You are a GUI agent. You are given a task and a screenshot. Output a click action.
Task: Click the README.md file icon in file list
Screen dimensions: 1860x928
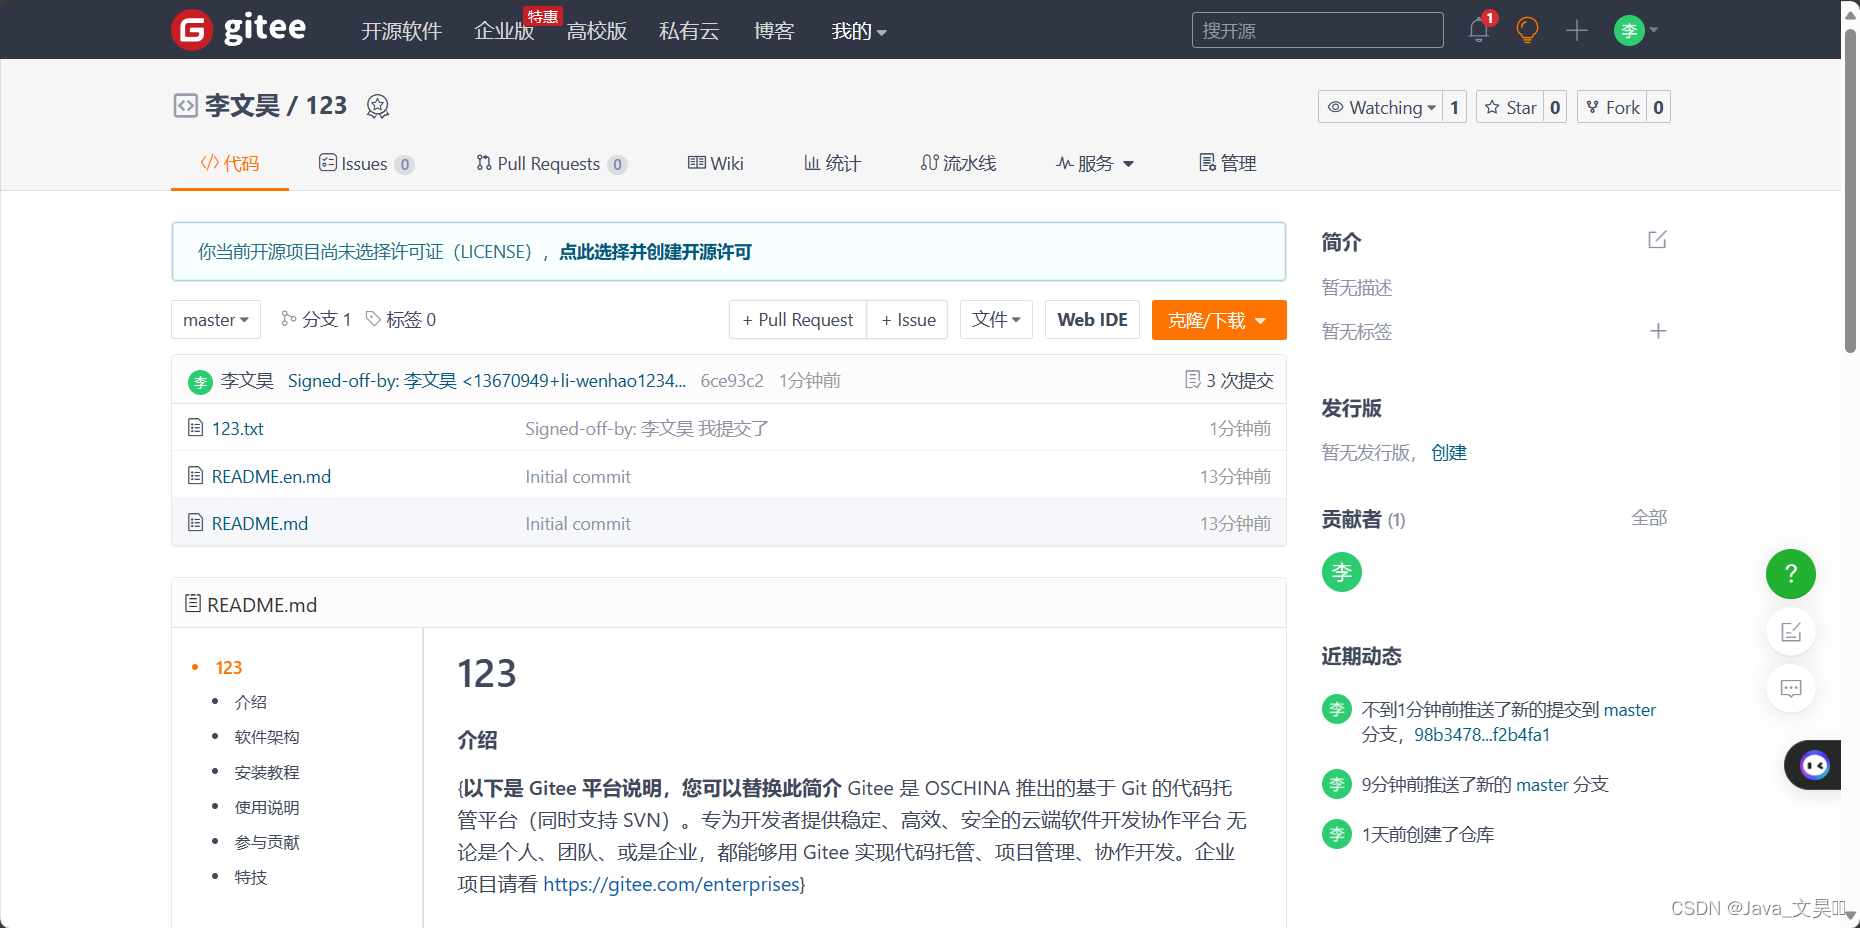[x=196, y=523]
